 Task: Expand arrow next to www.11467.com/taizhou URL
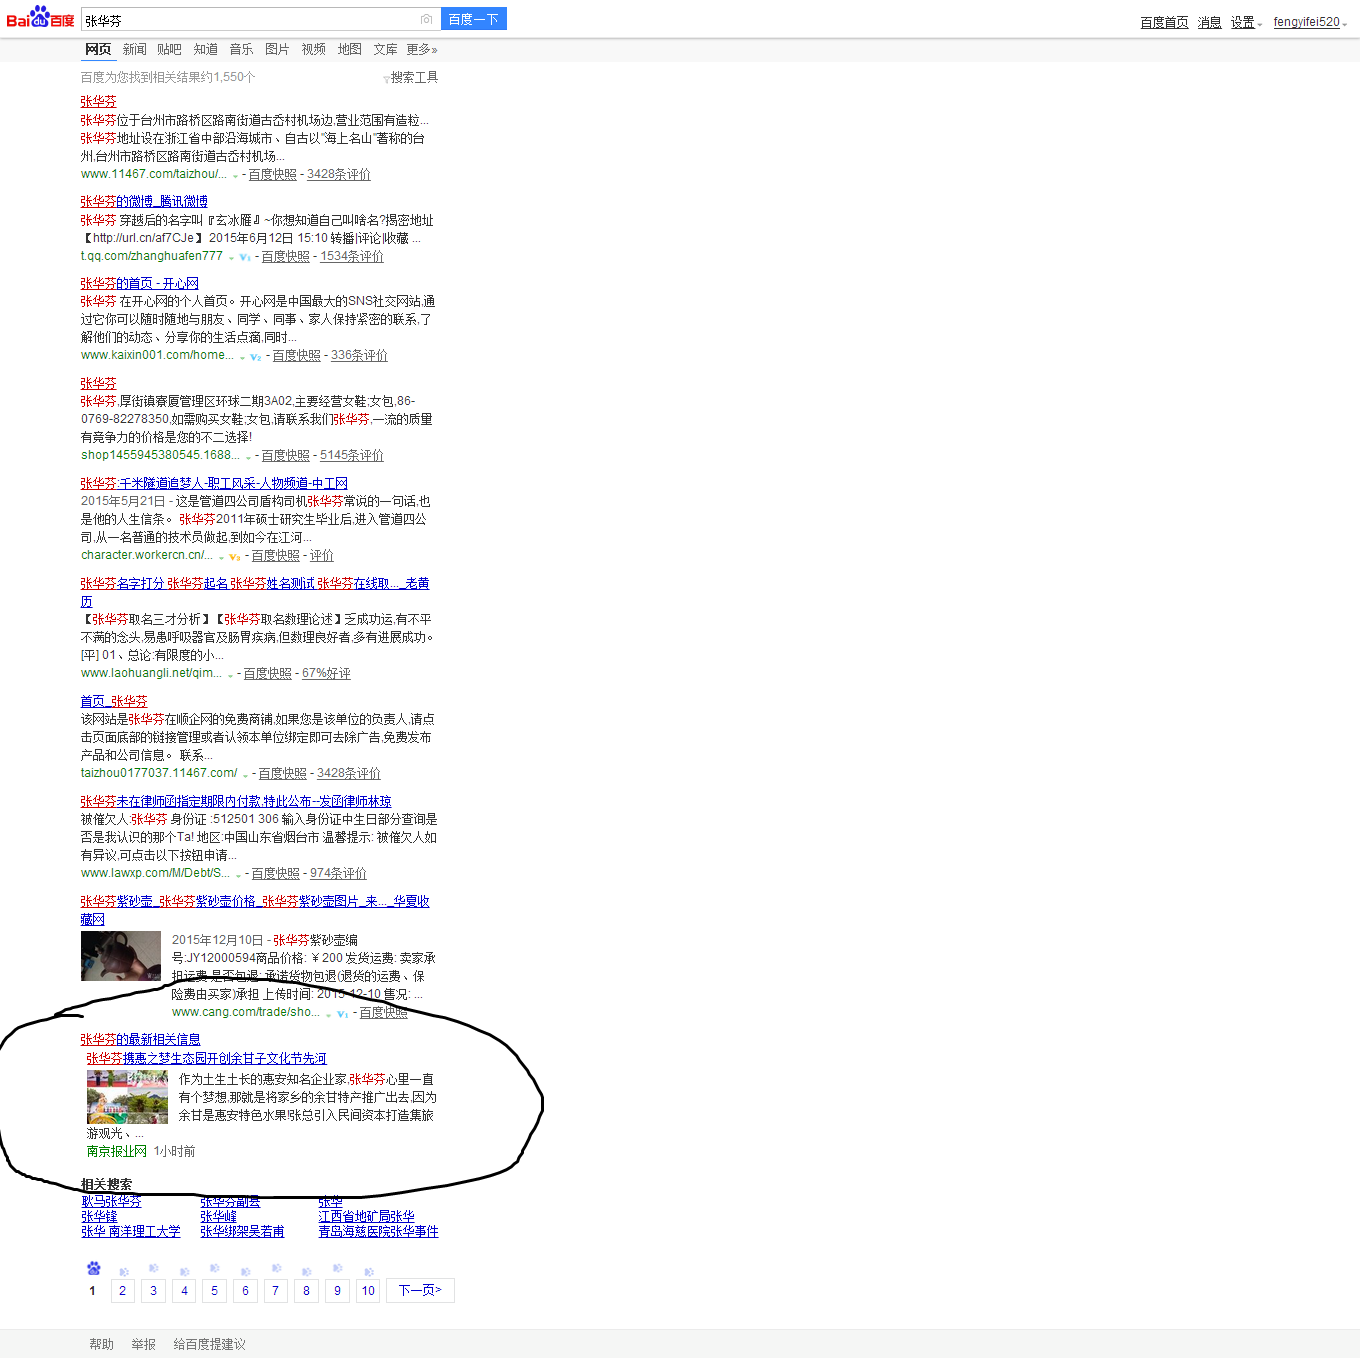point(236,176)
